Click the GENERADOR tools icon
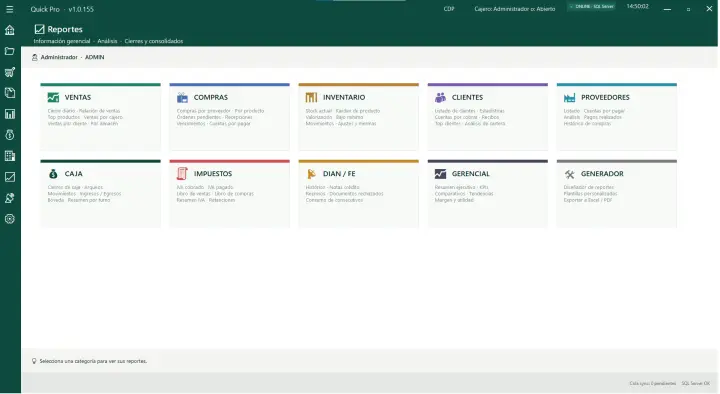 (569, 174)
